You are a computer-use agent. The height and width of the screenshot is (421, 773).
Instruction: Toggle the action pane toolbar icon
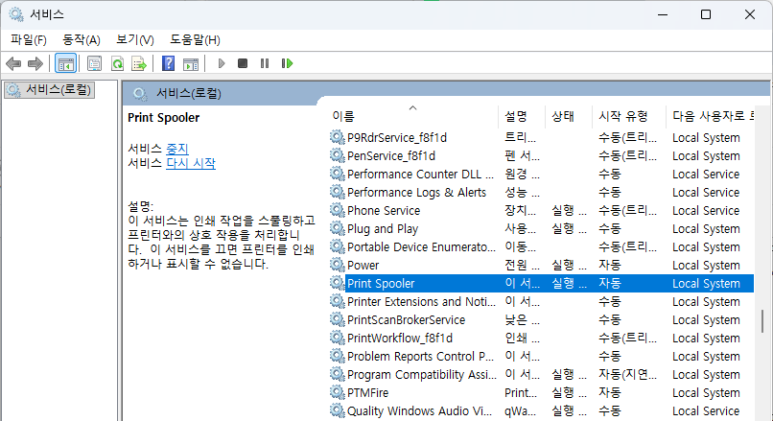point(191,64)
